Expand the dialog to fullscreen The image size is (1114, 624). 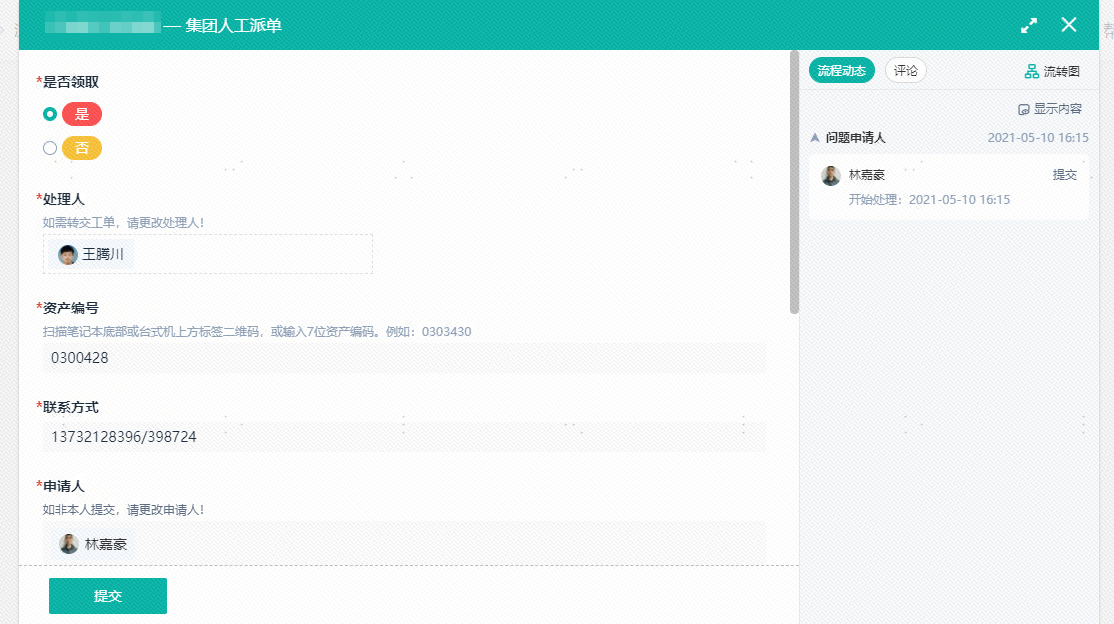coord(1029,26)
